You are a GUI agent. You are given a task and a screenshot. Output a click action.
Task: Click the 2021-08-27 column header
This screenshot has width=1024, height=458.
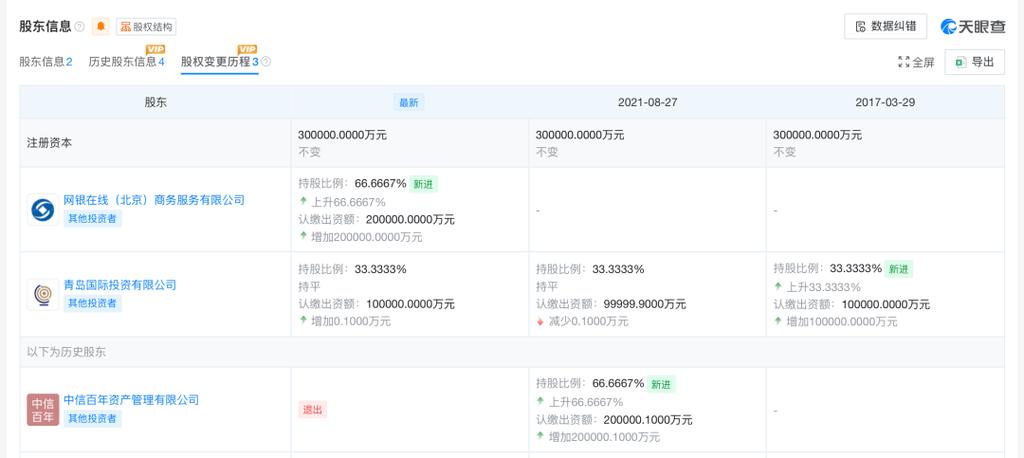[647, 103]
